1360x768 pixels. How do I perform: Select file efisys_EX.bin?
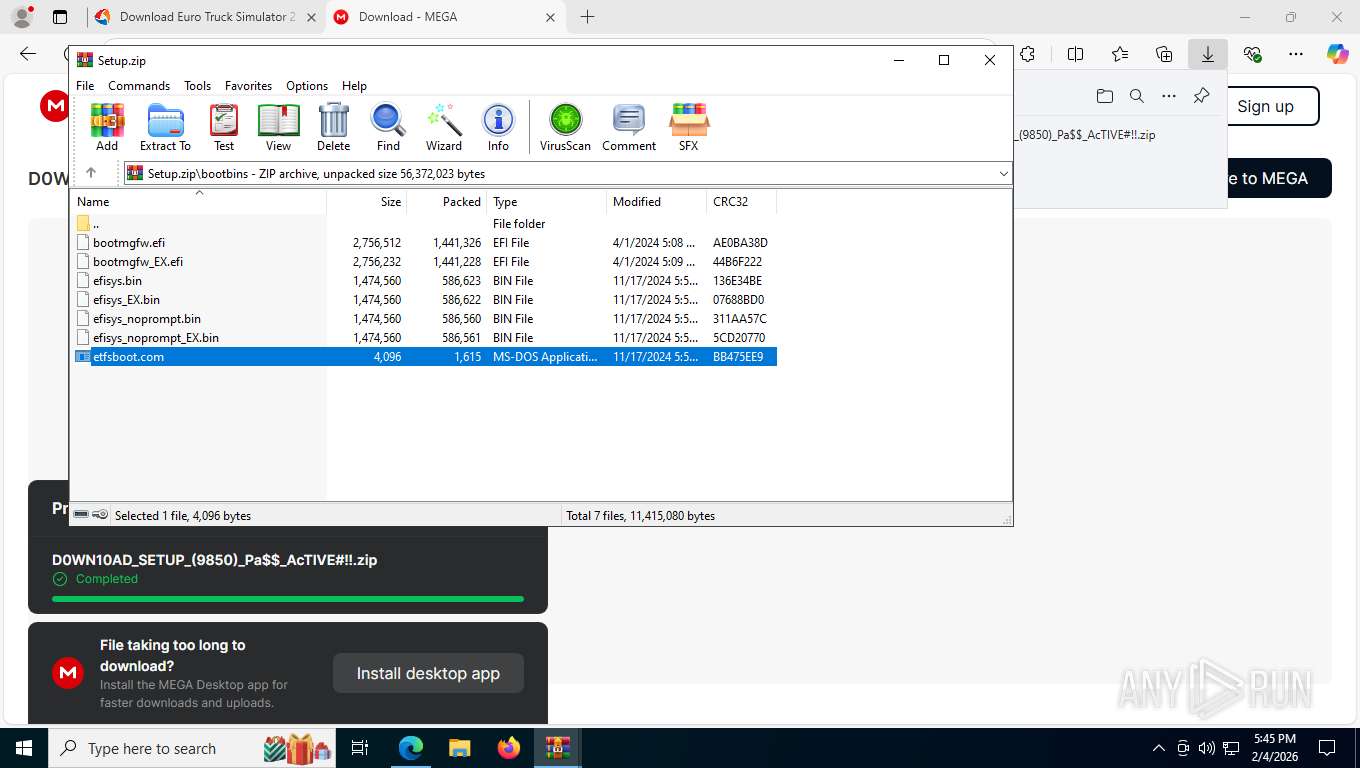click(x=126, y=300)
